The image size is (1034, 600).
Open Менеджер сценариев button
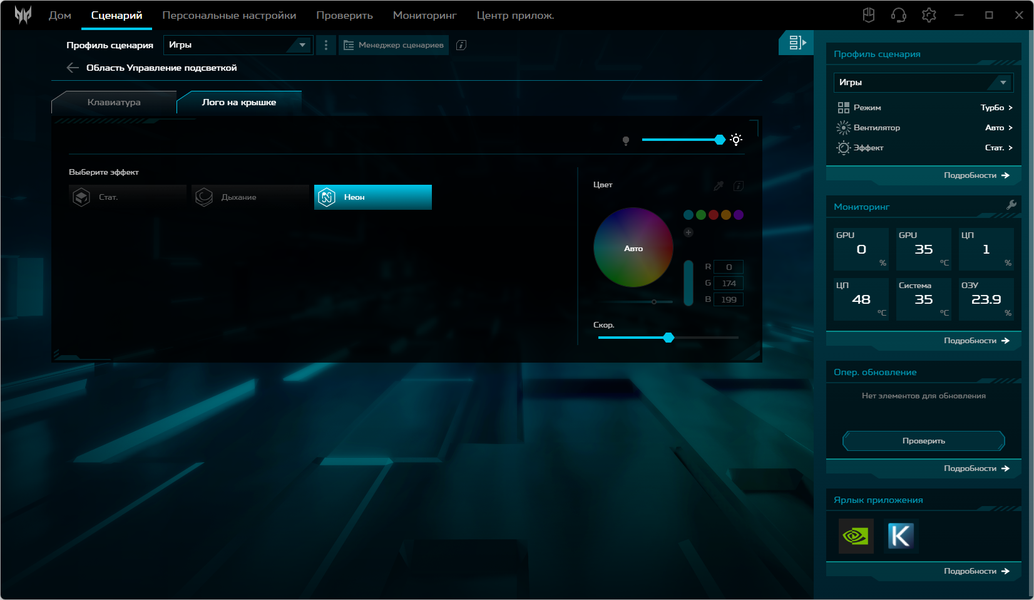394,45
